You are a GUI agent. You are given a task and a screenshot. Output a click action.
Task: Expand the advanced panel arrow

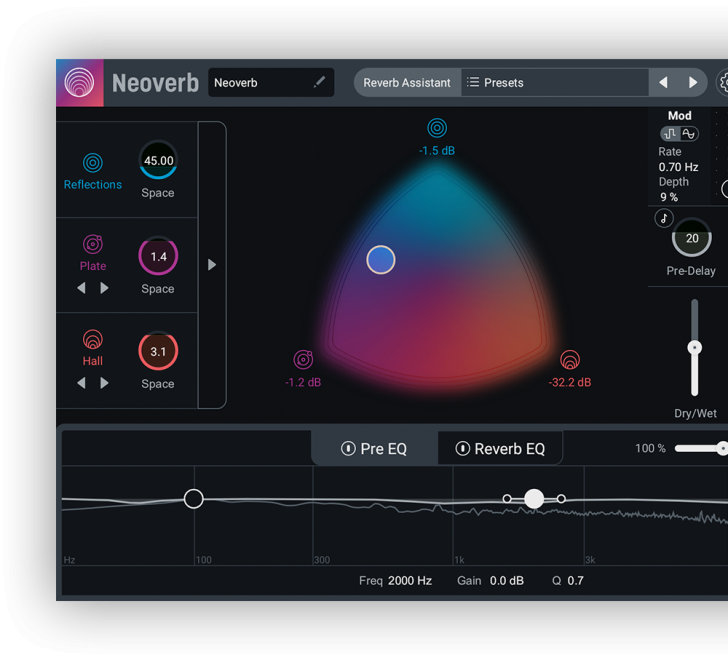(x=212, y=265)
